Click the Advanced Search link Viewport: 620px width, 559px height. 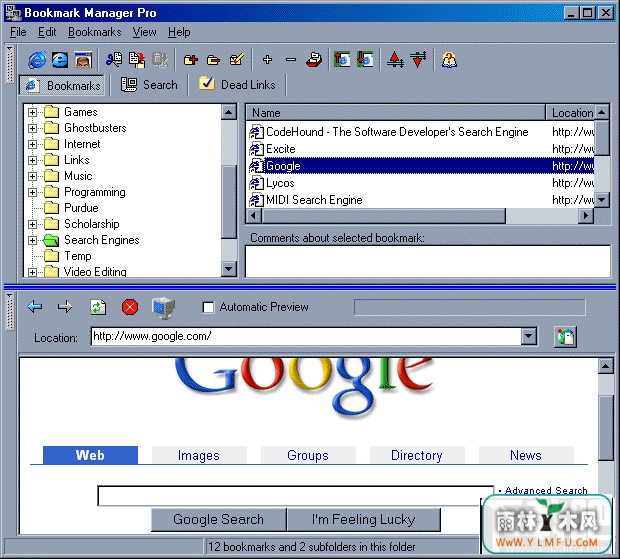(546, 490)
